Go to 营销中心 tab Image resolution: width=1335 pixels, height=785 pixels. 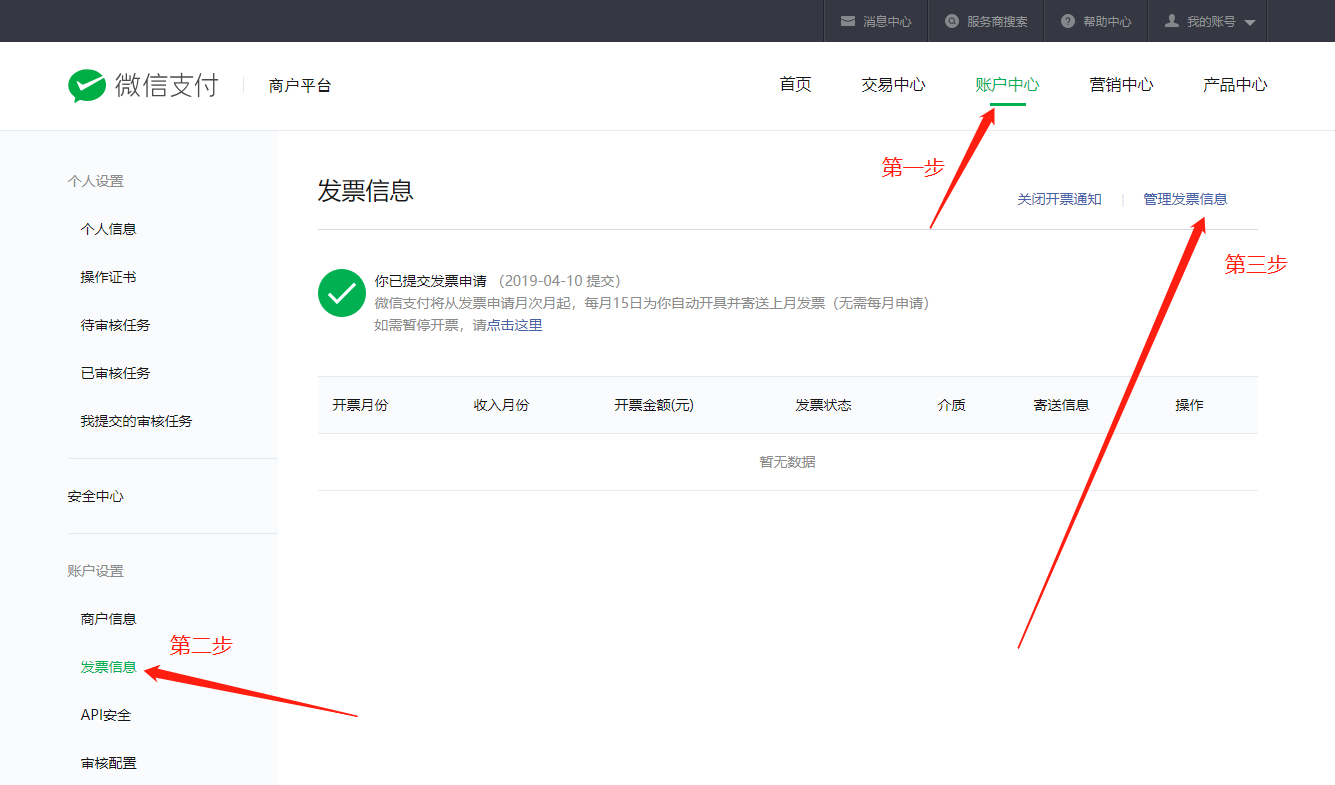coord(1121,85)
